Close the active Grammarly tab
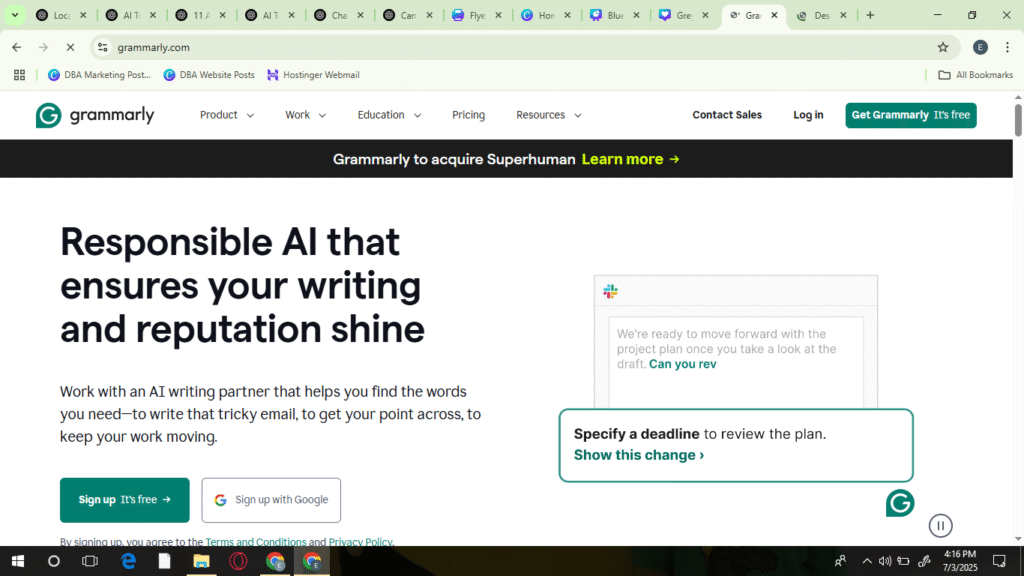The image size is (1024, 576). tap(775, 15)
